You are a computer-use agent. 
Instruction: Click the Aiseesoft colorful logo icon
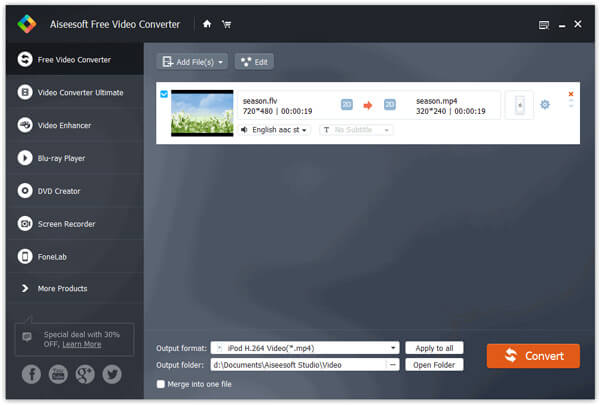click(x=27, y=24)
